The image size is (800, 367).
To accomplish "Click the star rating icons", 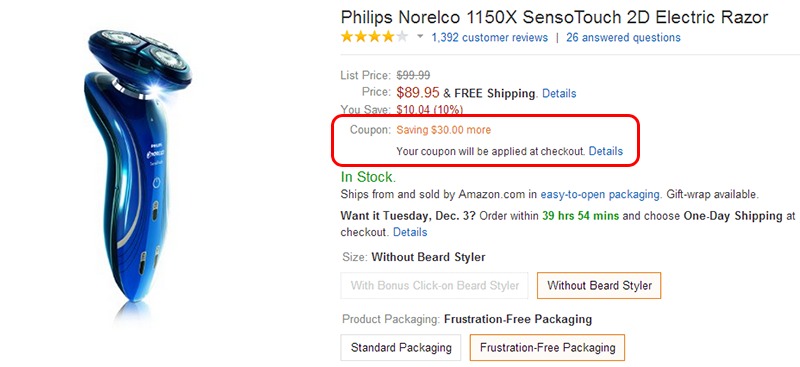I will (374, 37).
